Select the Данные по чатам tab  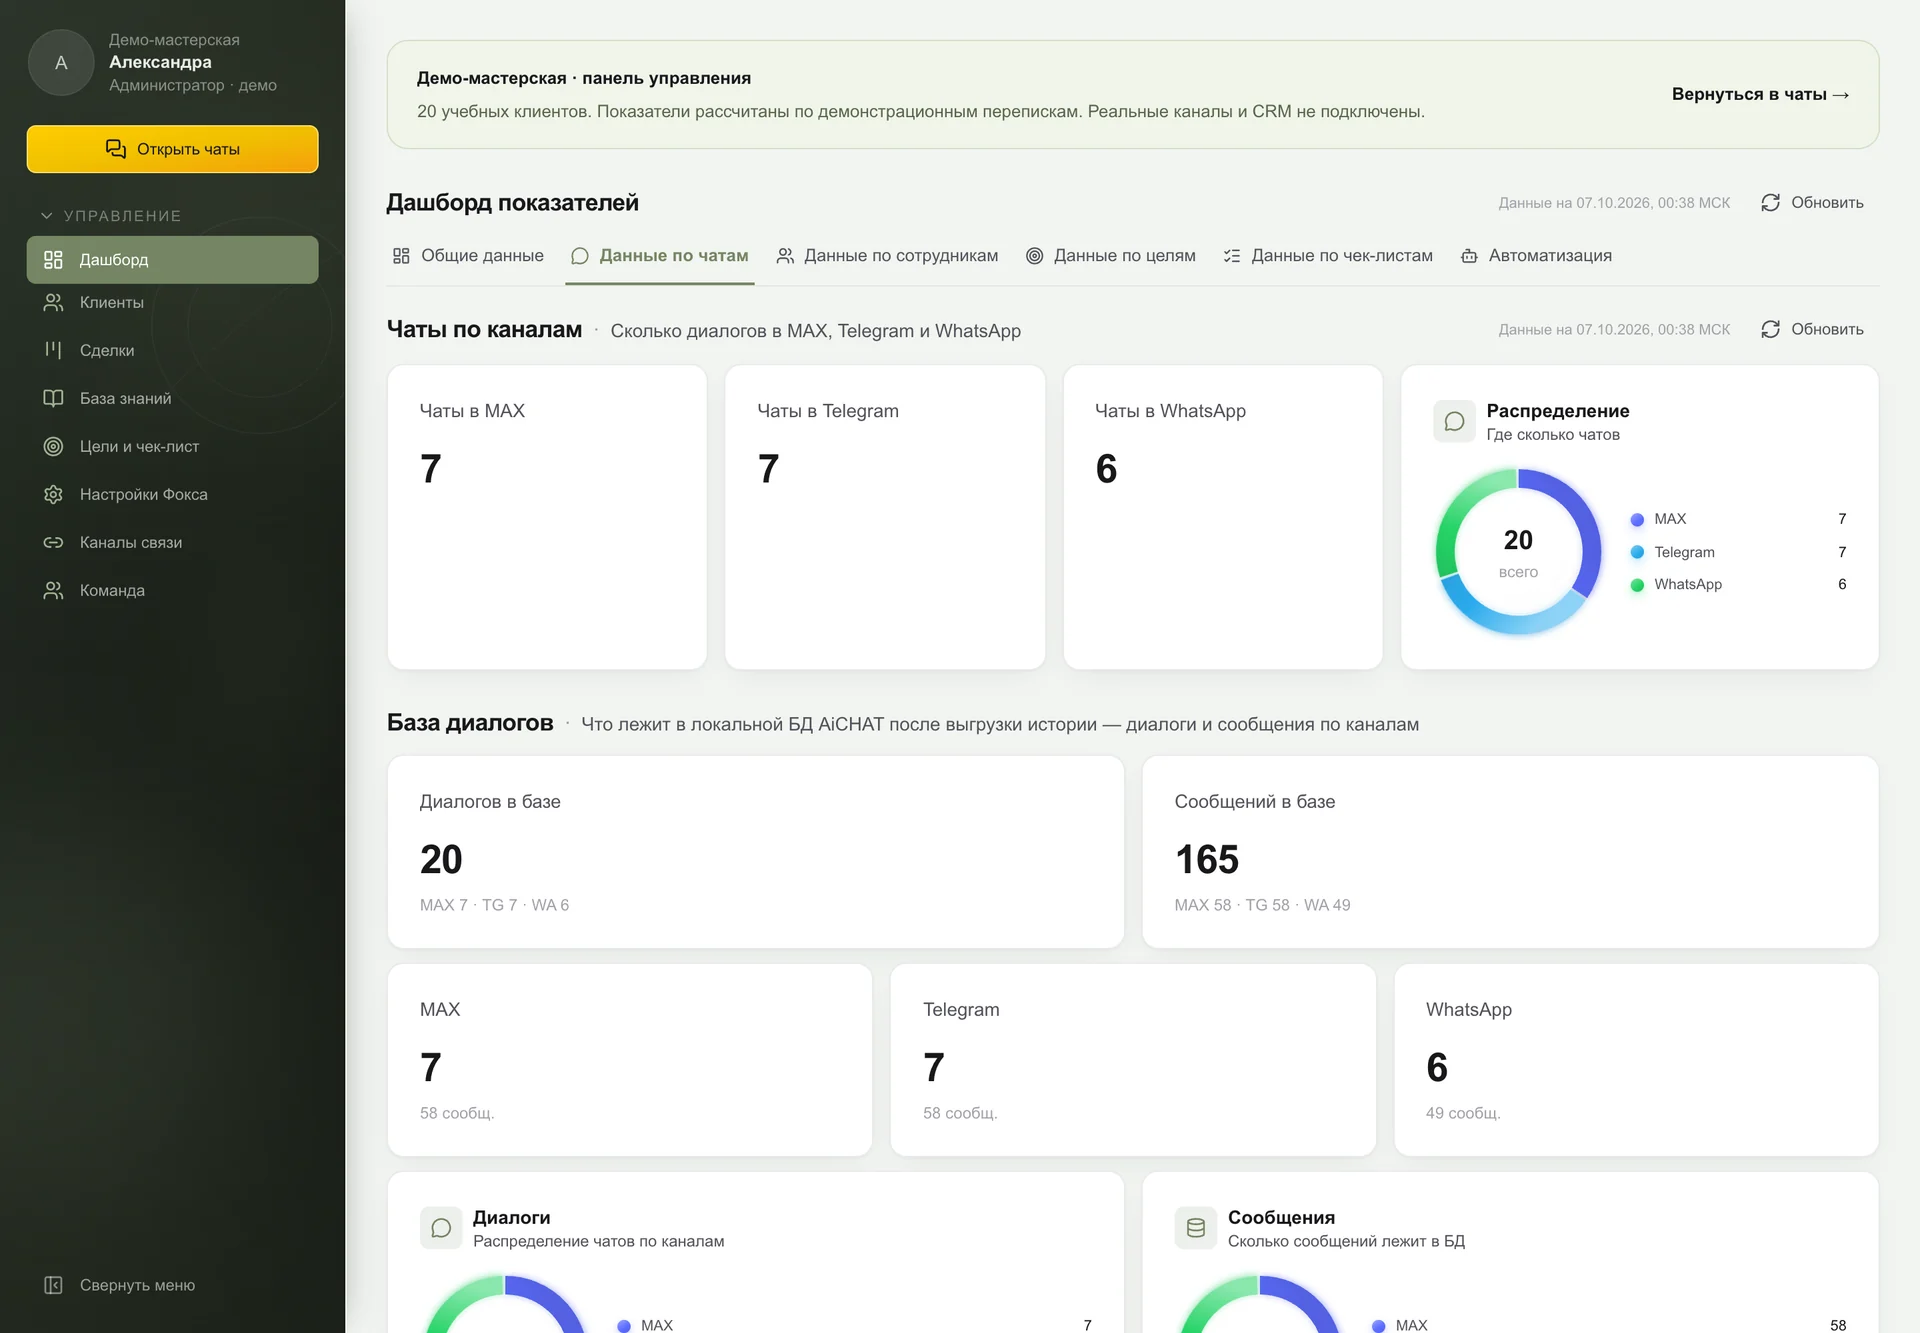coord(659,256)
